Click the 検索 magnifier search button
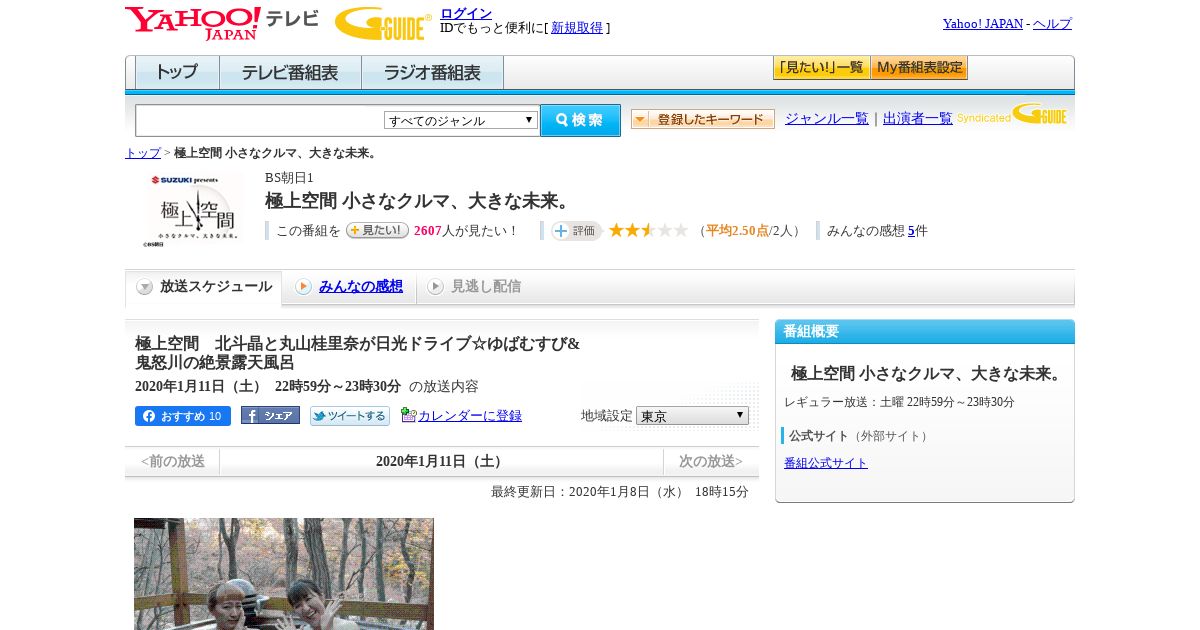1200x630 pixels. [580, 120]
